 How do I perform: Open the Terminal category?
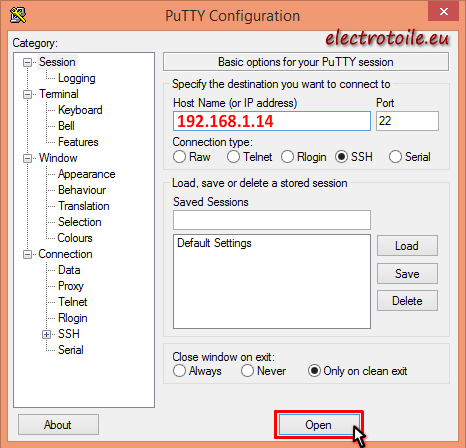(x=59, y=94)
